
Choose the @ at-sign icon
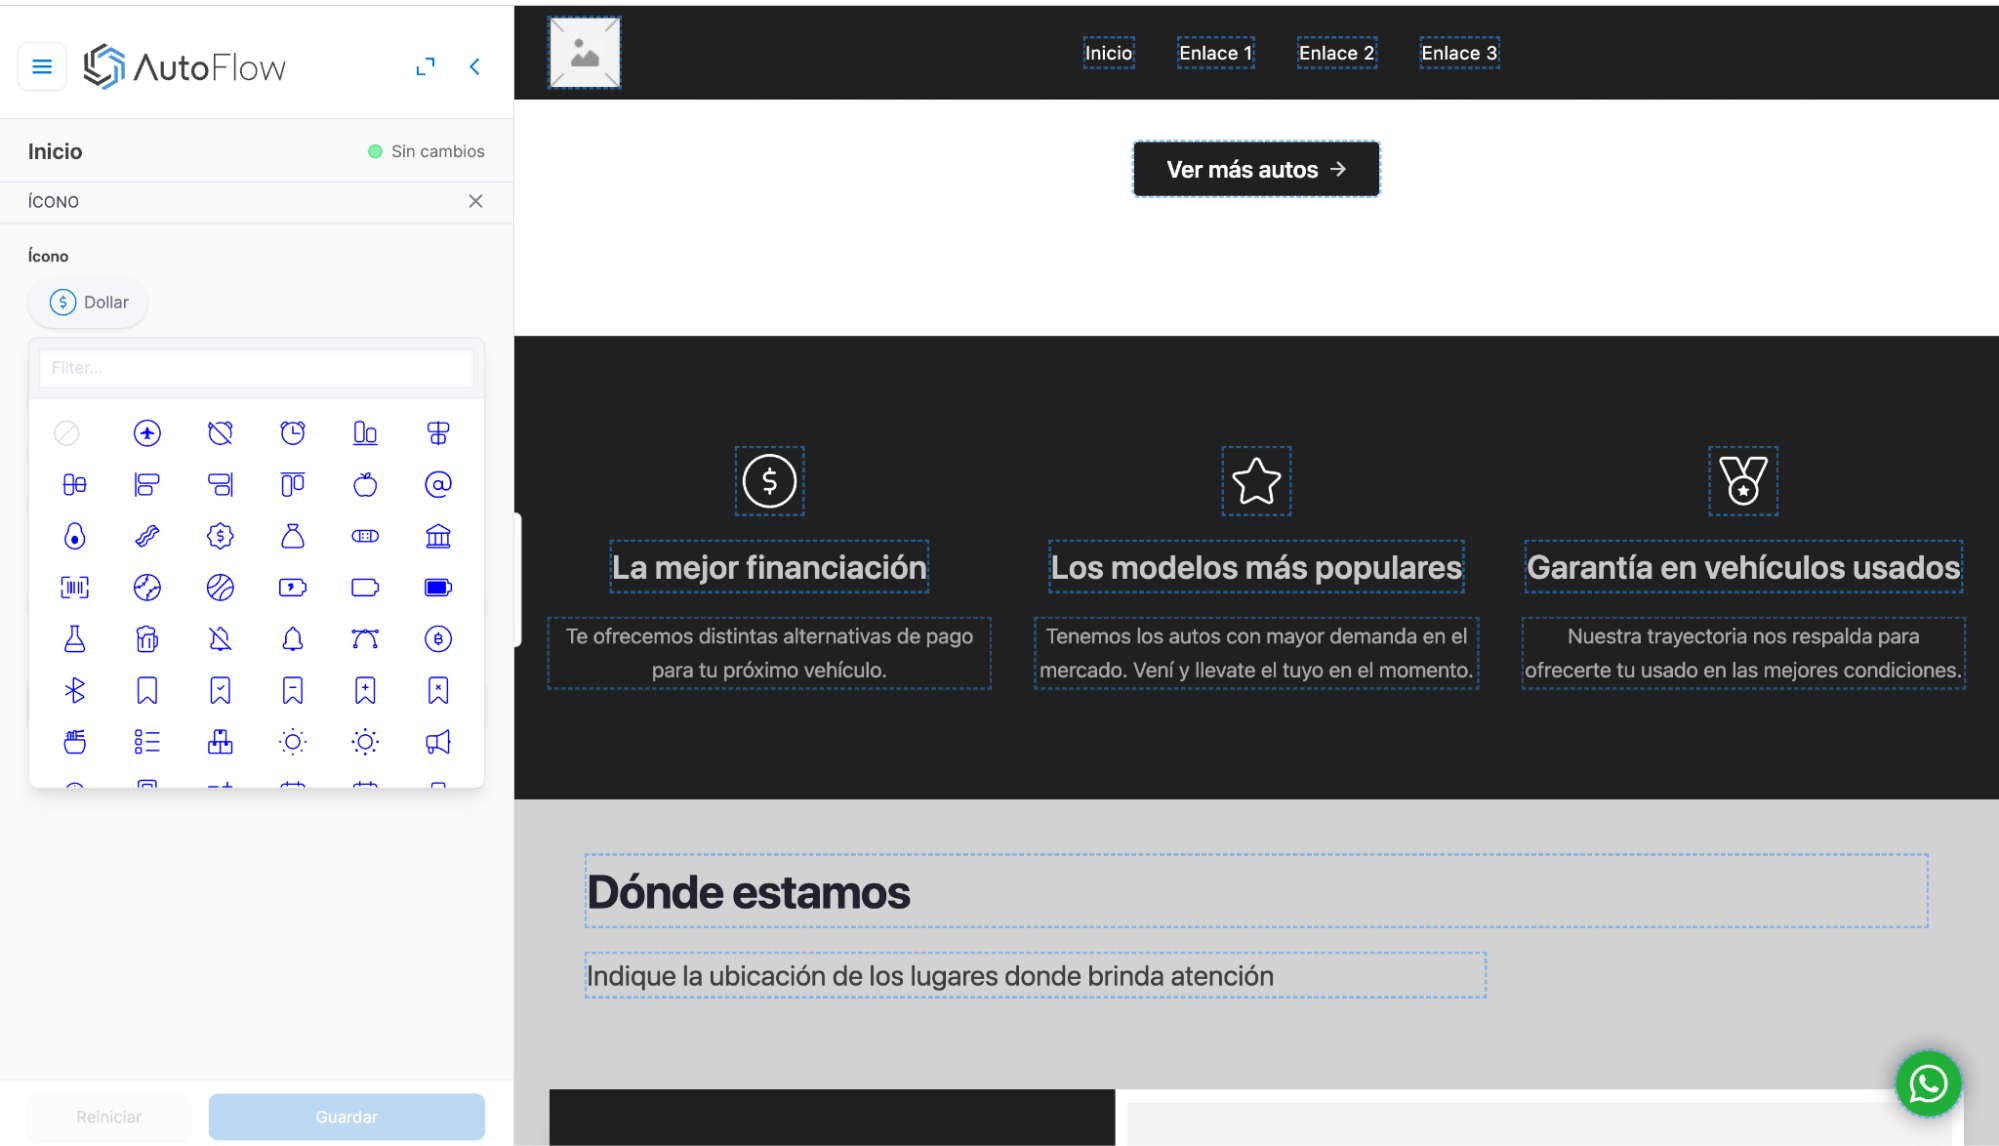coord(438,485)
